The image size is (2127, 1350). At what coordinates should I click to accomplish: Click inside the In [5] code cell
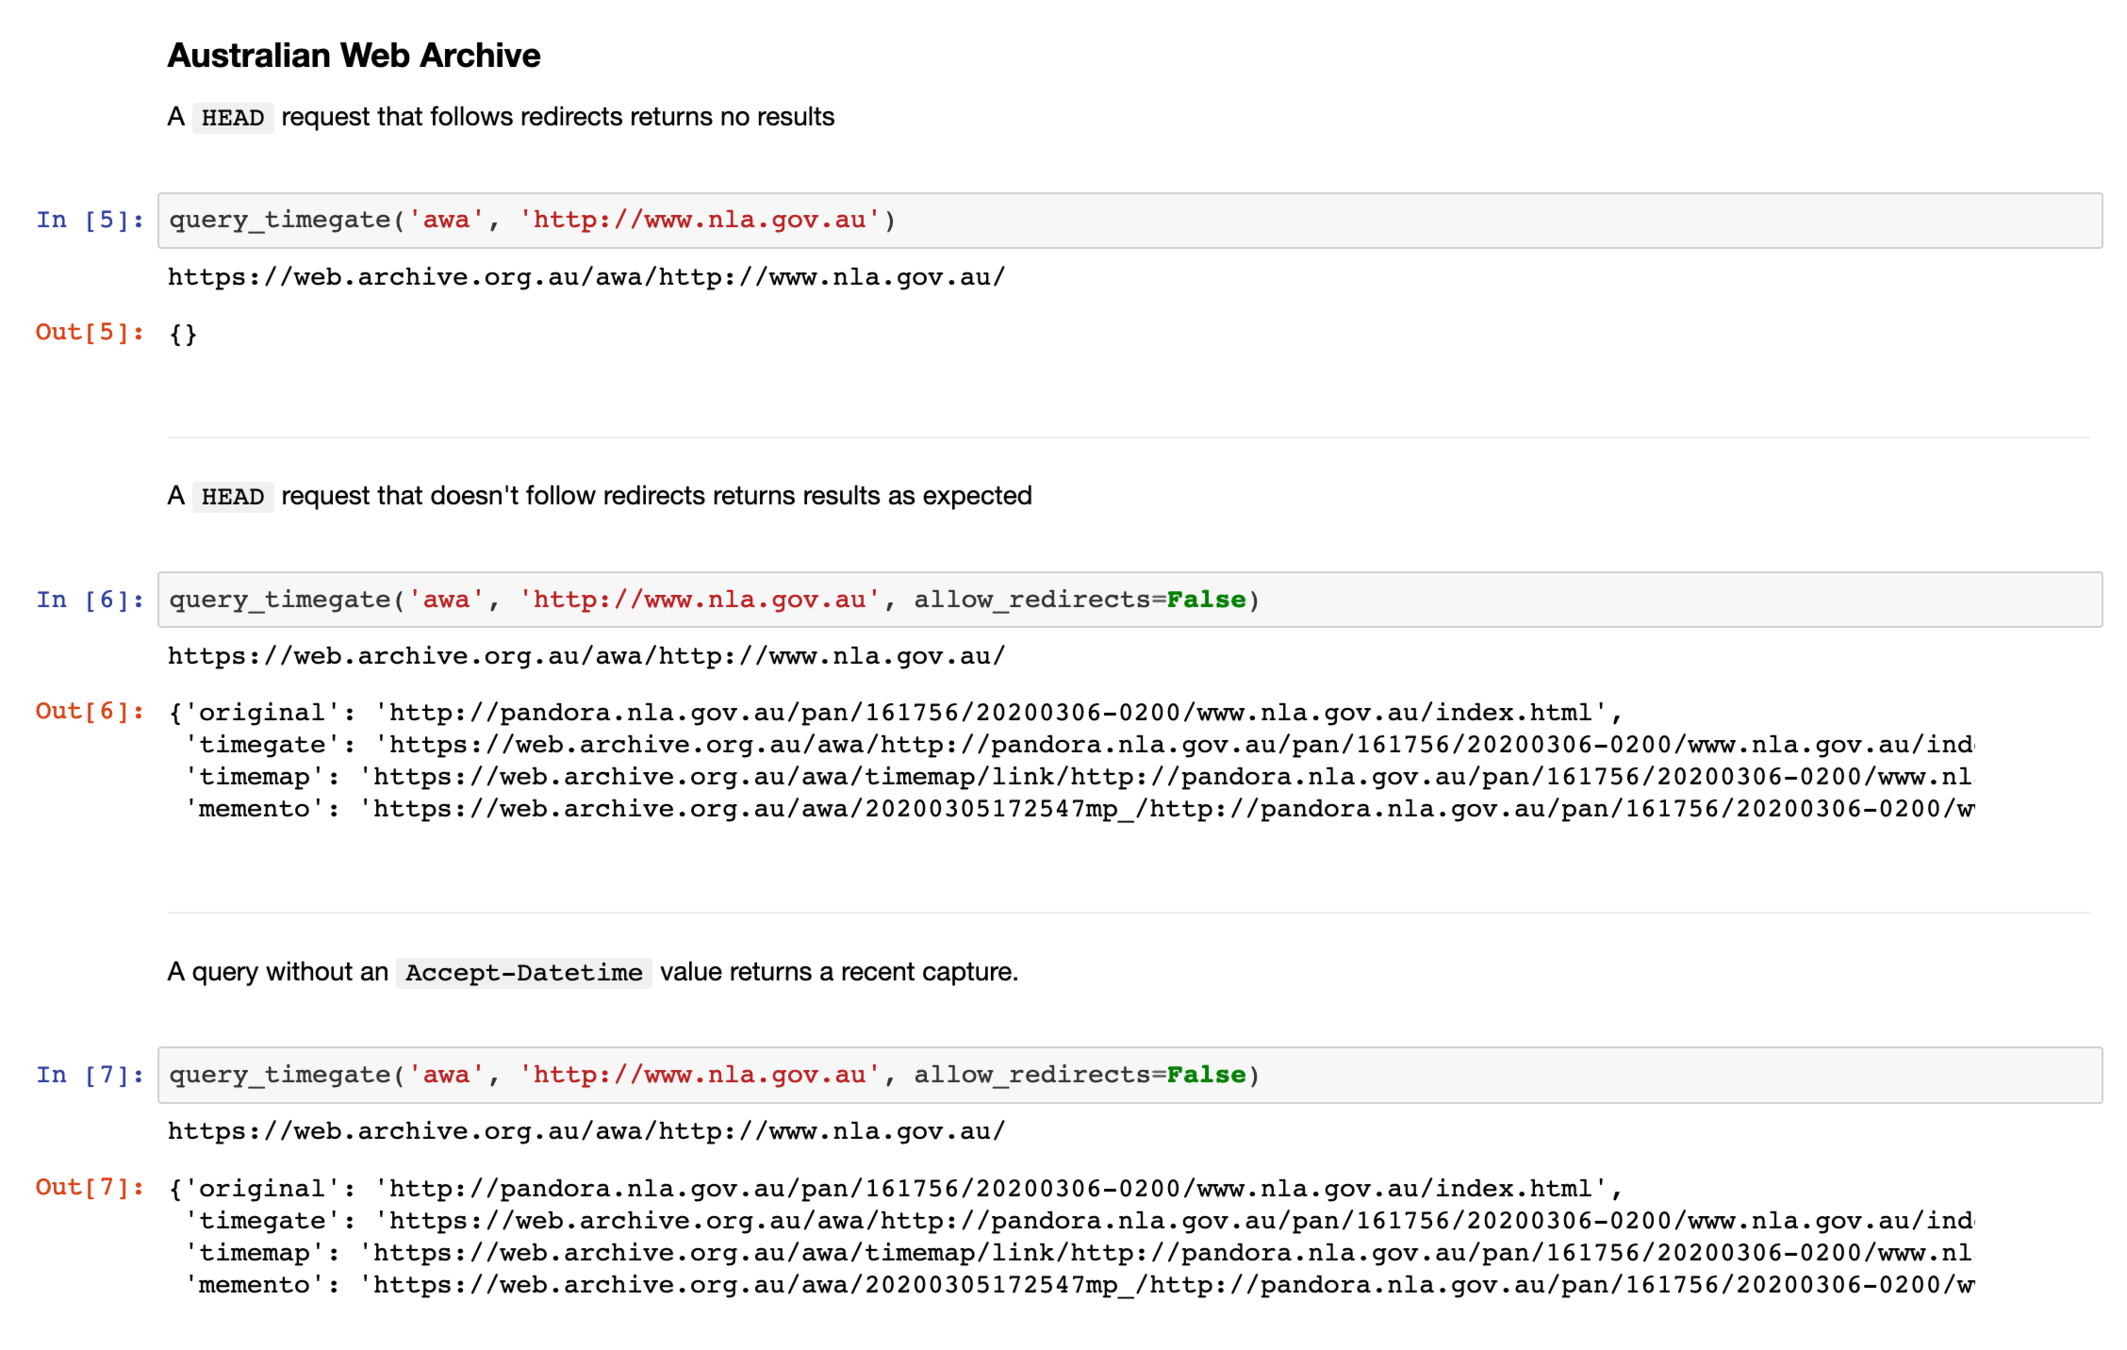[1129, 220]
